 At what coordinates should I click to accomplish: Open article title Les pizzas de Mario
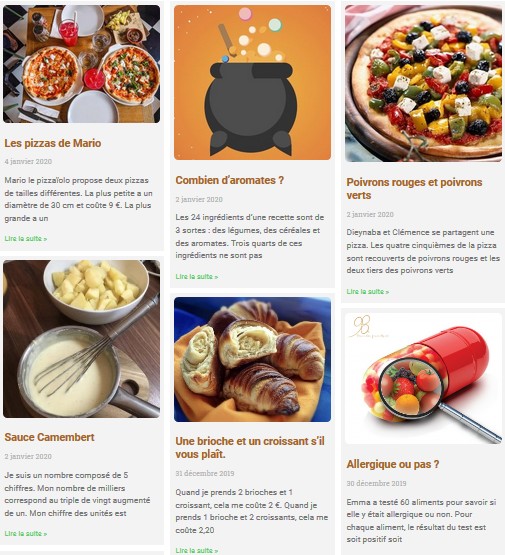tap(53, 143)
